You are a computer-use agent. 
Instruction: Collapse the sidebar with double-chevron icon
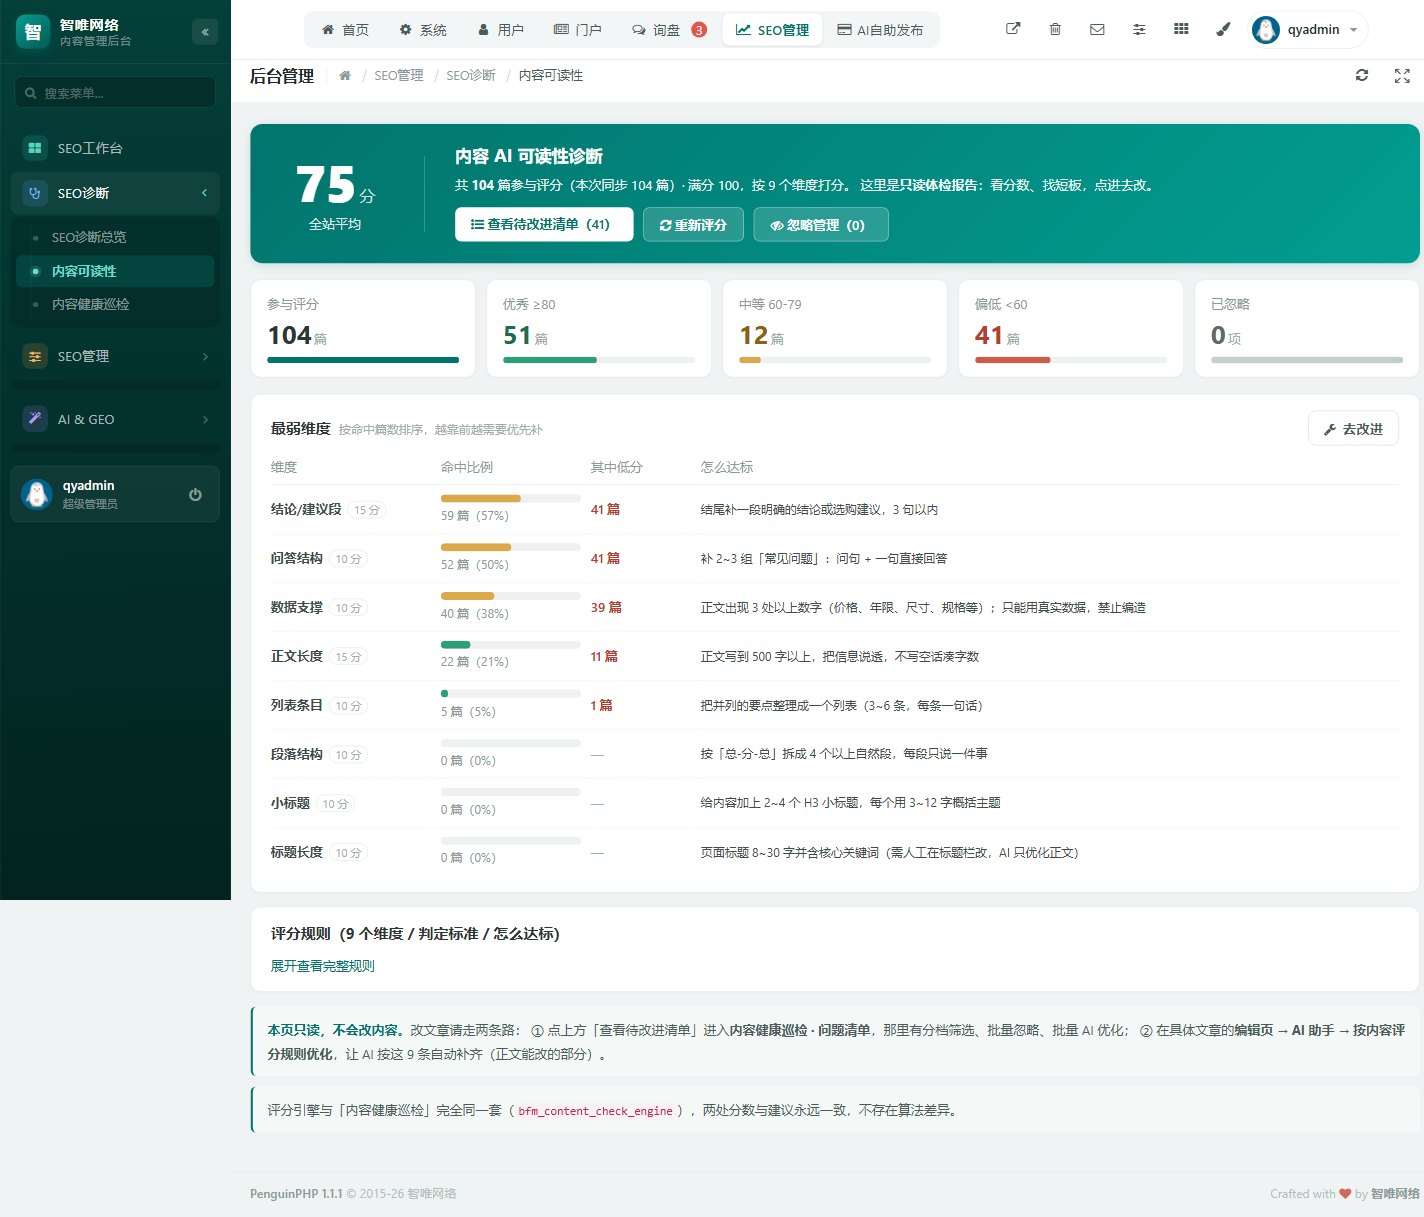[205, 32]
